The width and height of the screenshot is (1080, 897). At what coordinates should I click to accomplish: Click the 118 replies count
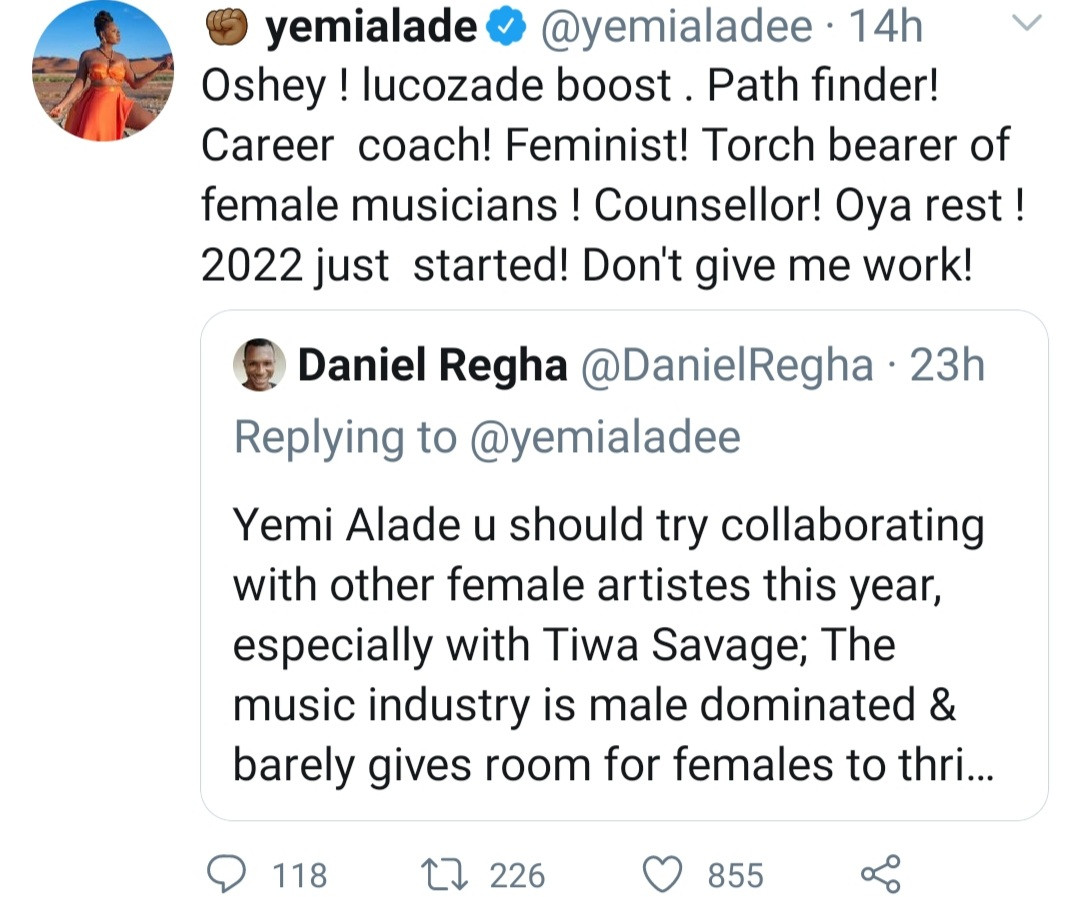299,876
